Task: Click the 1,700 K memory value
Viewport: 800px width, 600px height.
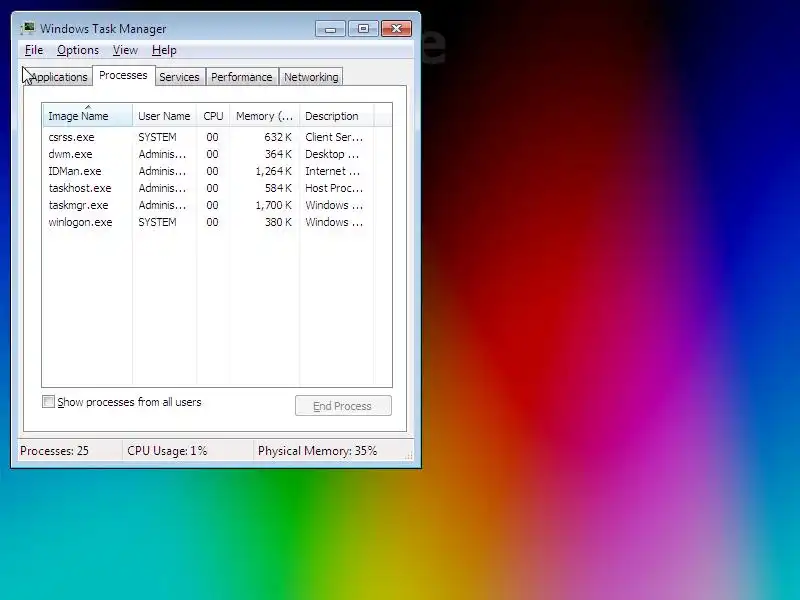Action: [x=273, y=205]
